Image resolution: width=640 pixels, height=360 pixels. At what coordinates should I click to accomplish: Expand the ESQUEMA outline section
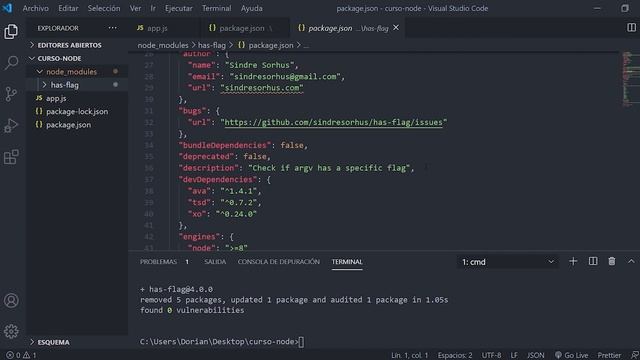(x=53, y=342)
